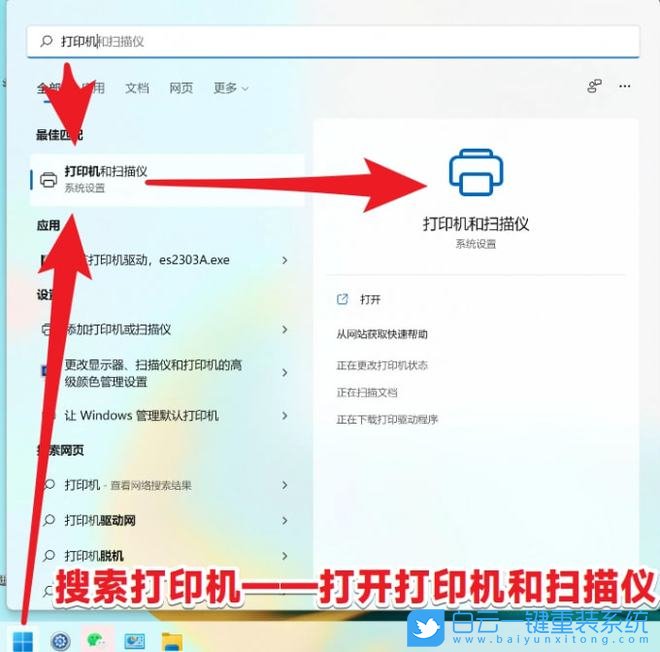Click the Windows Start button on taskbar
The height and width of the screenshot is (652, 660).
click(23, 641)
